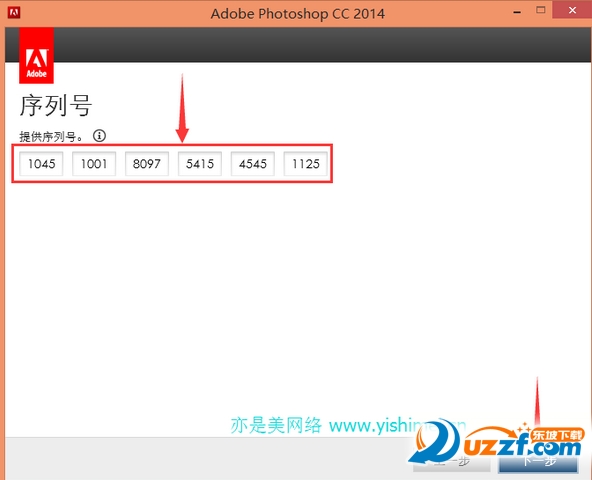Select serial field containing 1001

(x=94, y=164)
